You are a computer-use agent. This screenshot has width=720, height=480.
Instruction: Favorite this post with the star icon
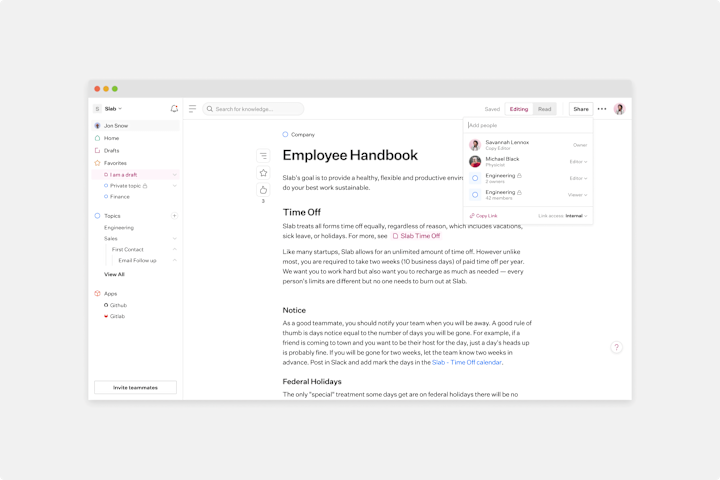pos(263,173)
